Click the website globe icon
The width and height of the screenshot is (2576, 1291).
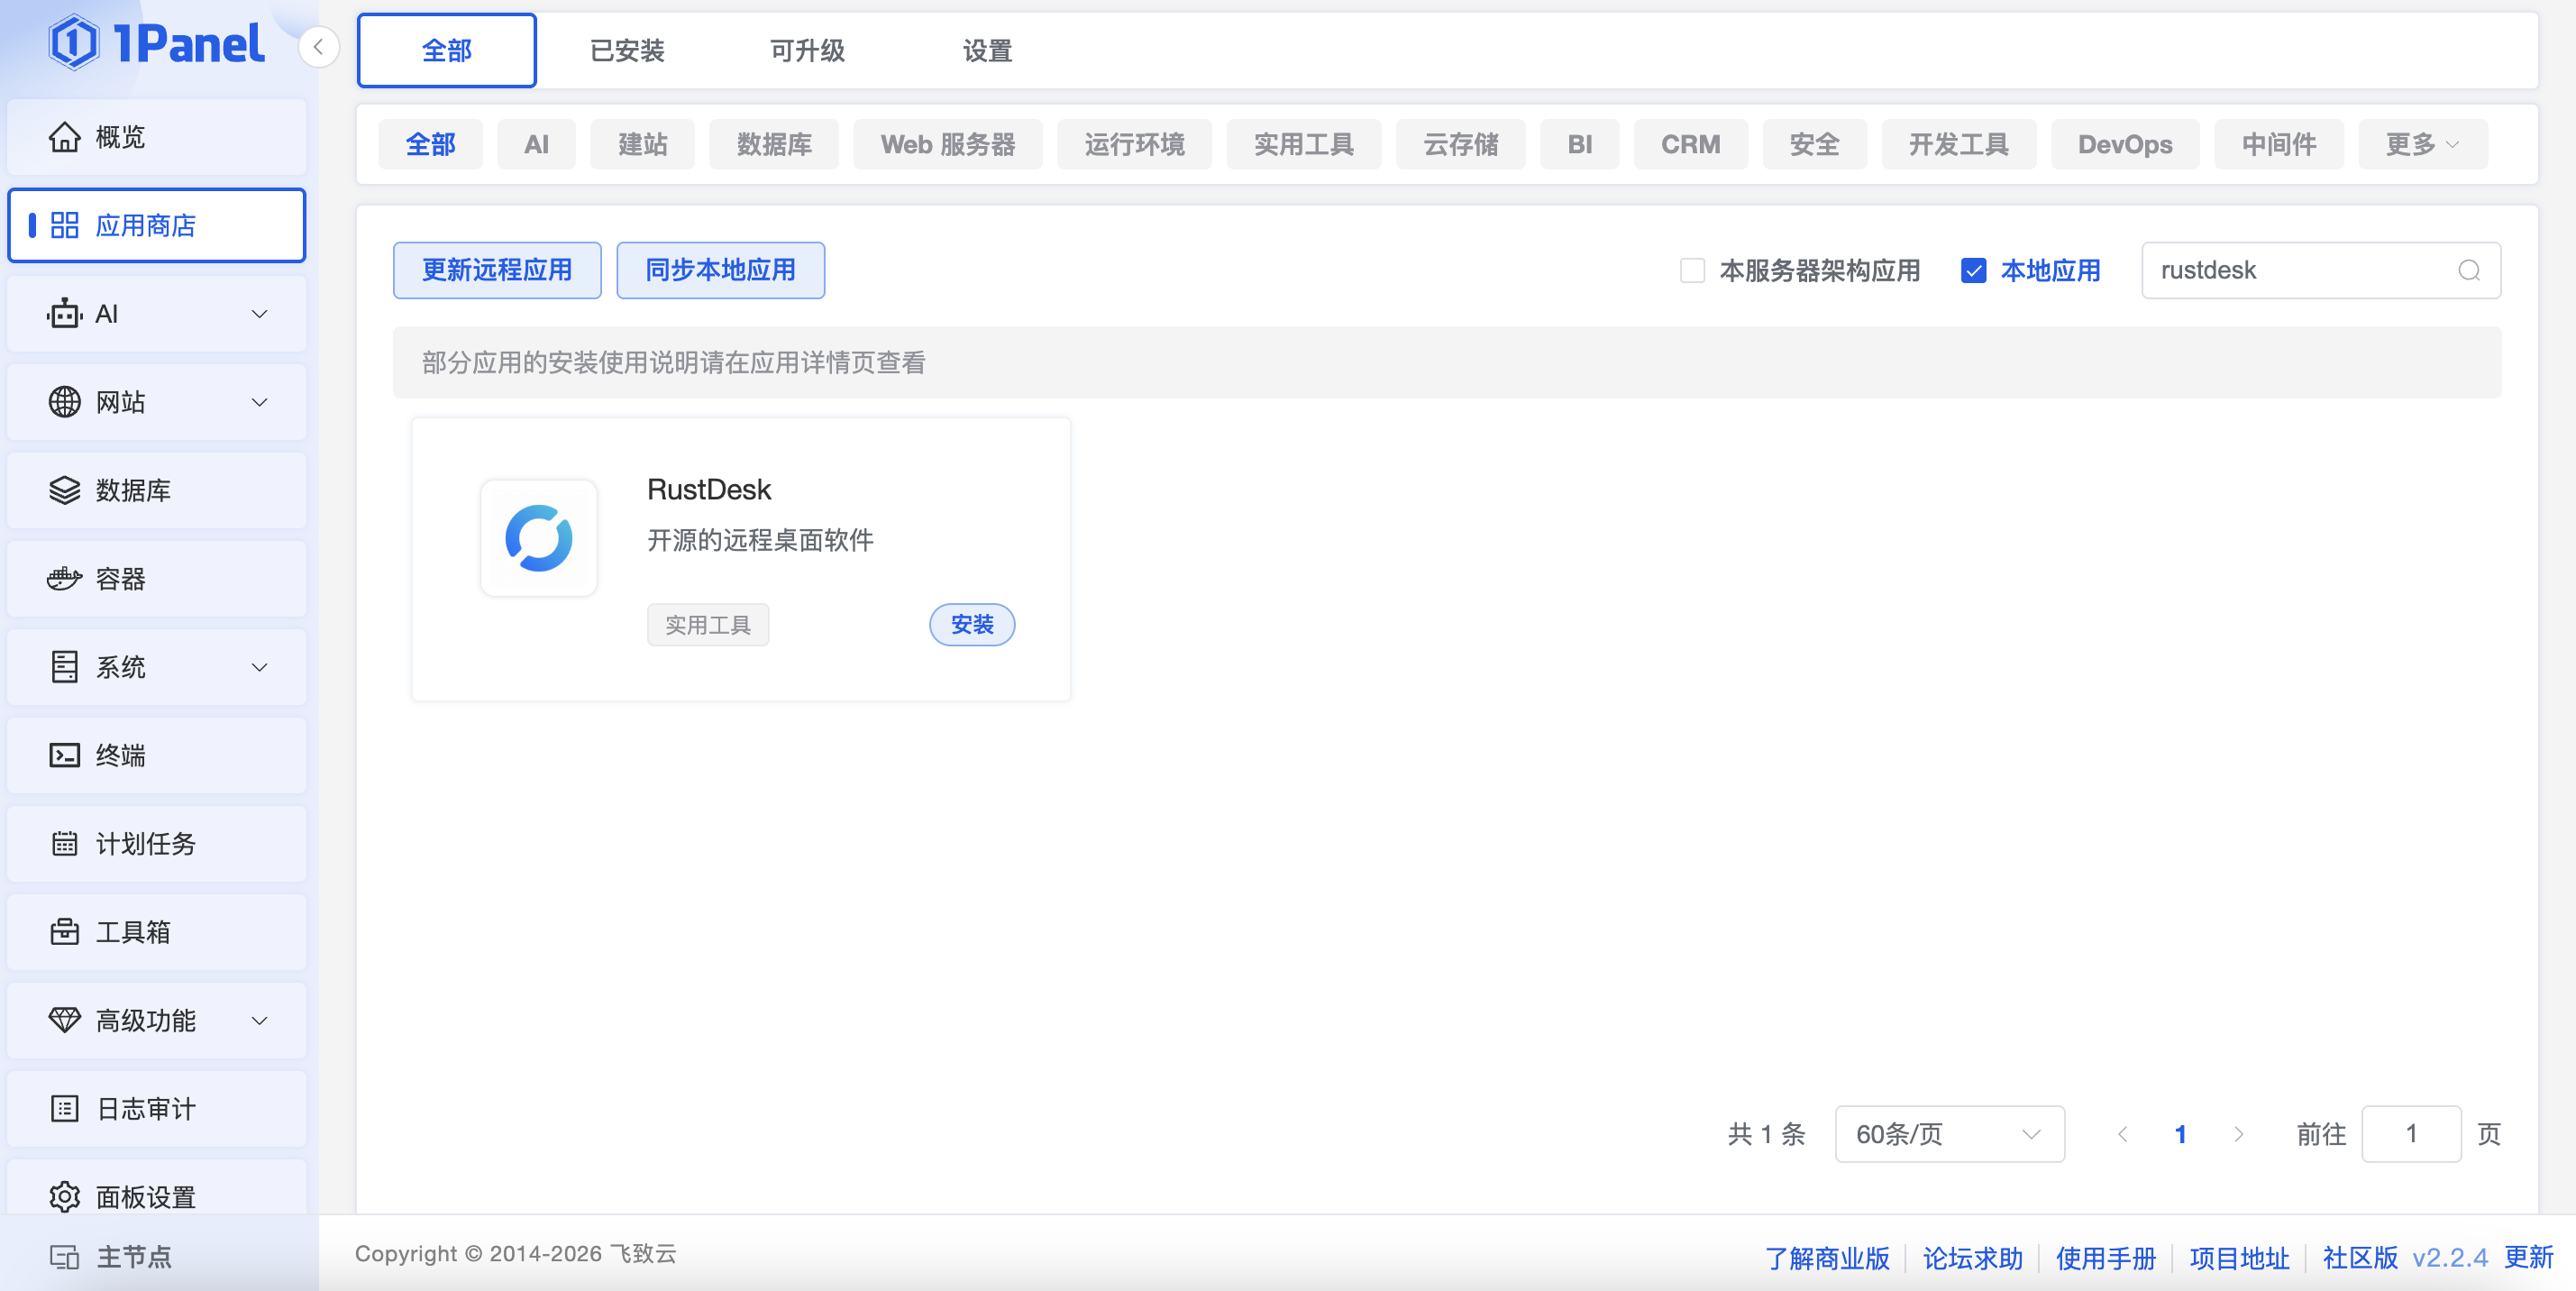tap(65, 402)
